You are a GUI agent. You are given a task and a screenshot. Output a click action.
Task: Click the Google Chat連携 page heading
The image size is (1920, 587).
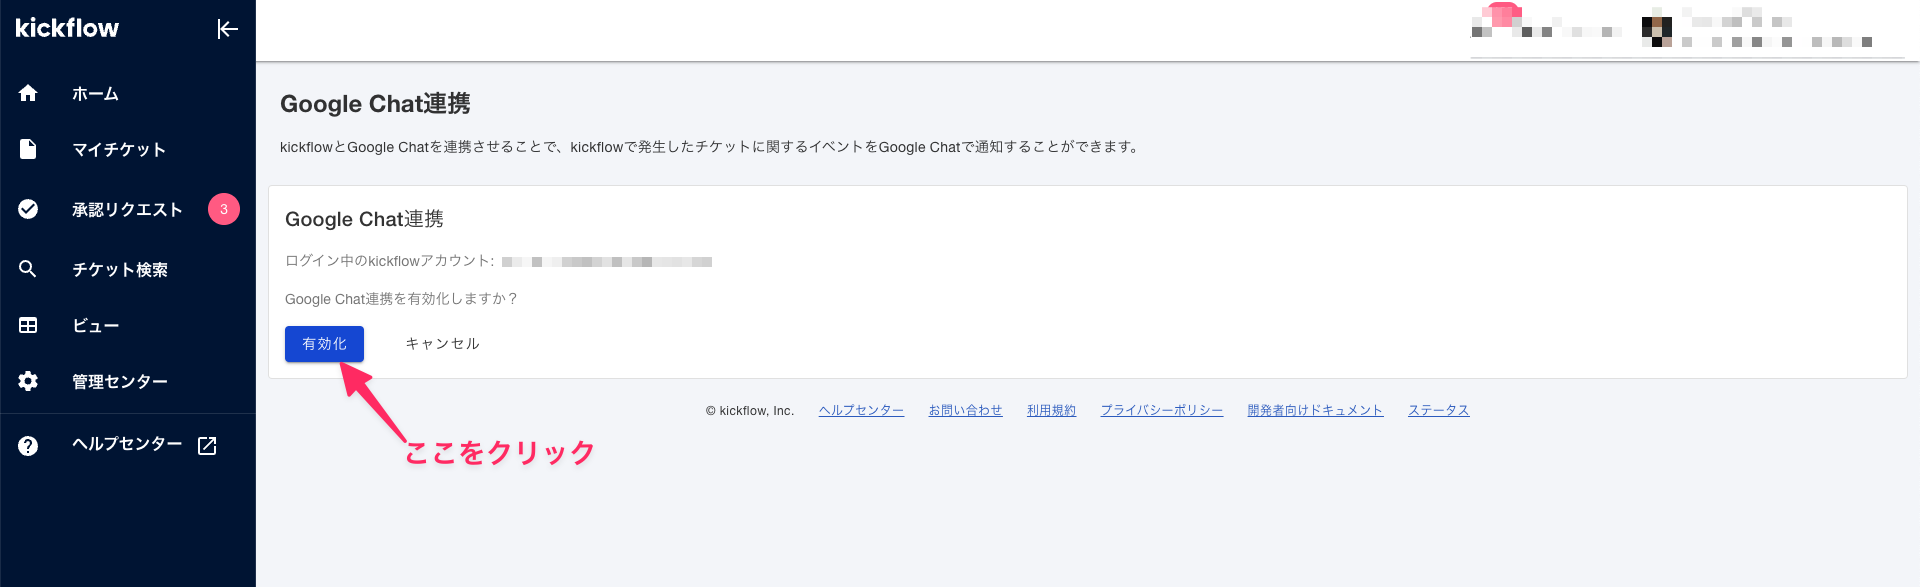375,104
